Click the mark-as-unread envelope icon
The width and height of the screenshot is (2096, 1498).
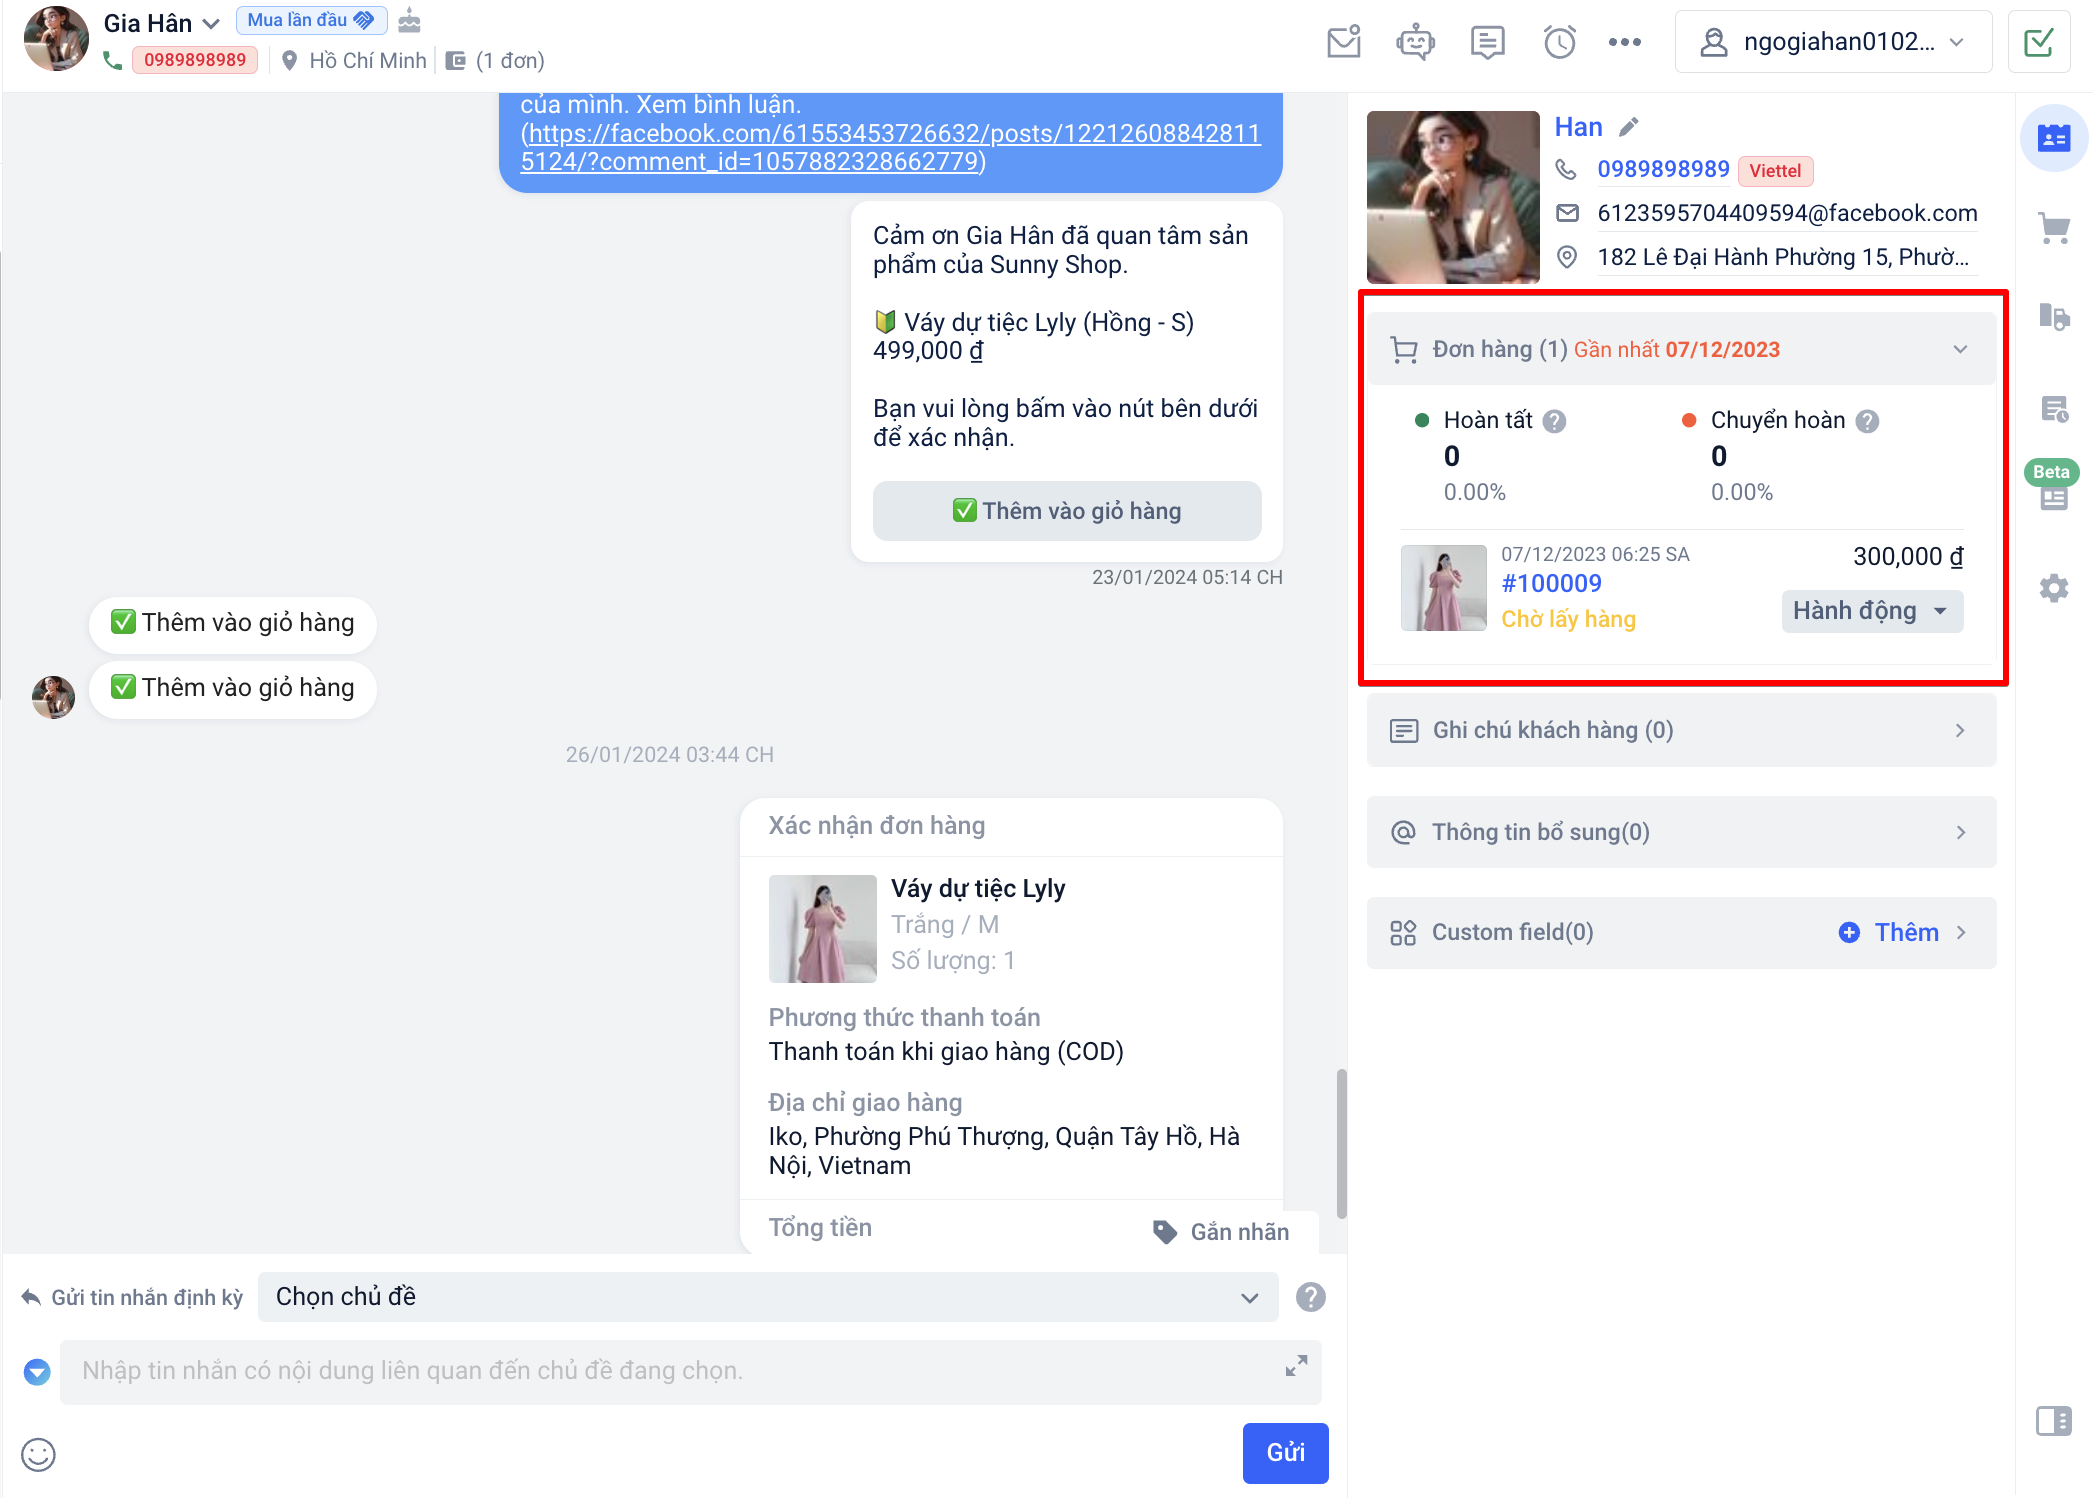(x=1343, y=42)
